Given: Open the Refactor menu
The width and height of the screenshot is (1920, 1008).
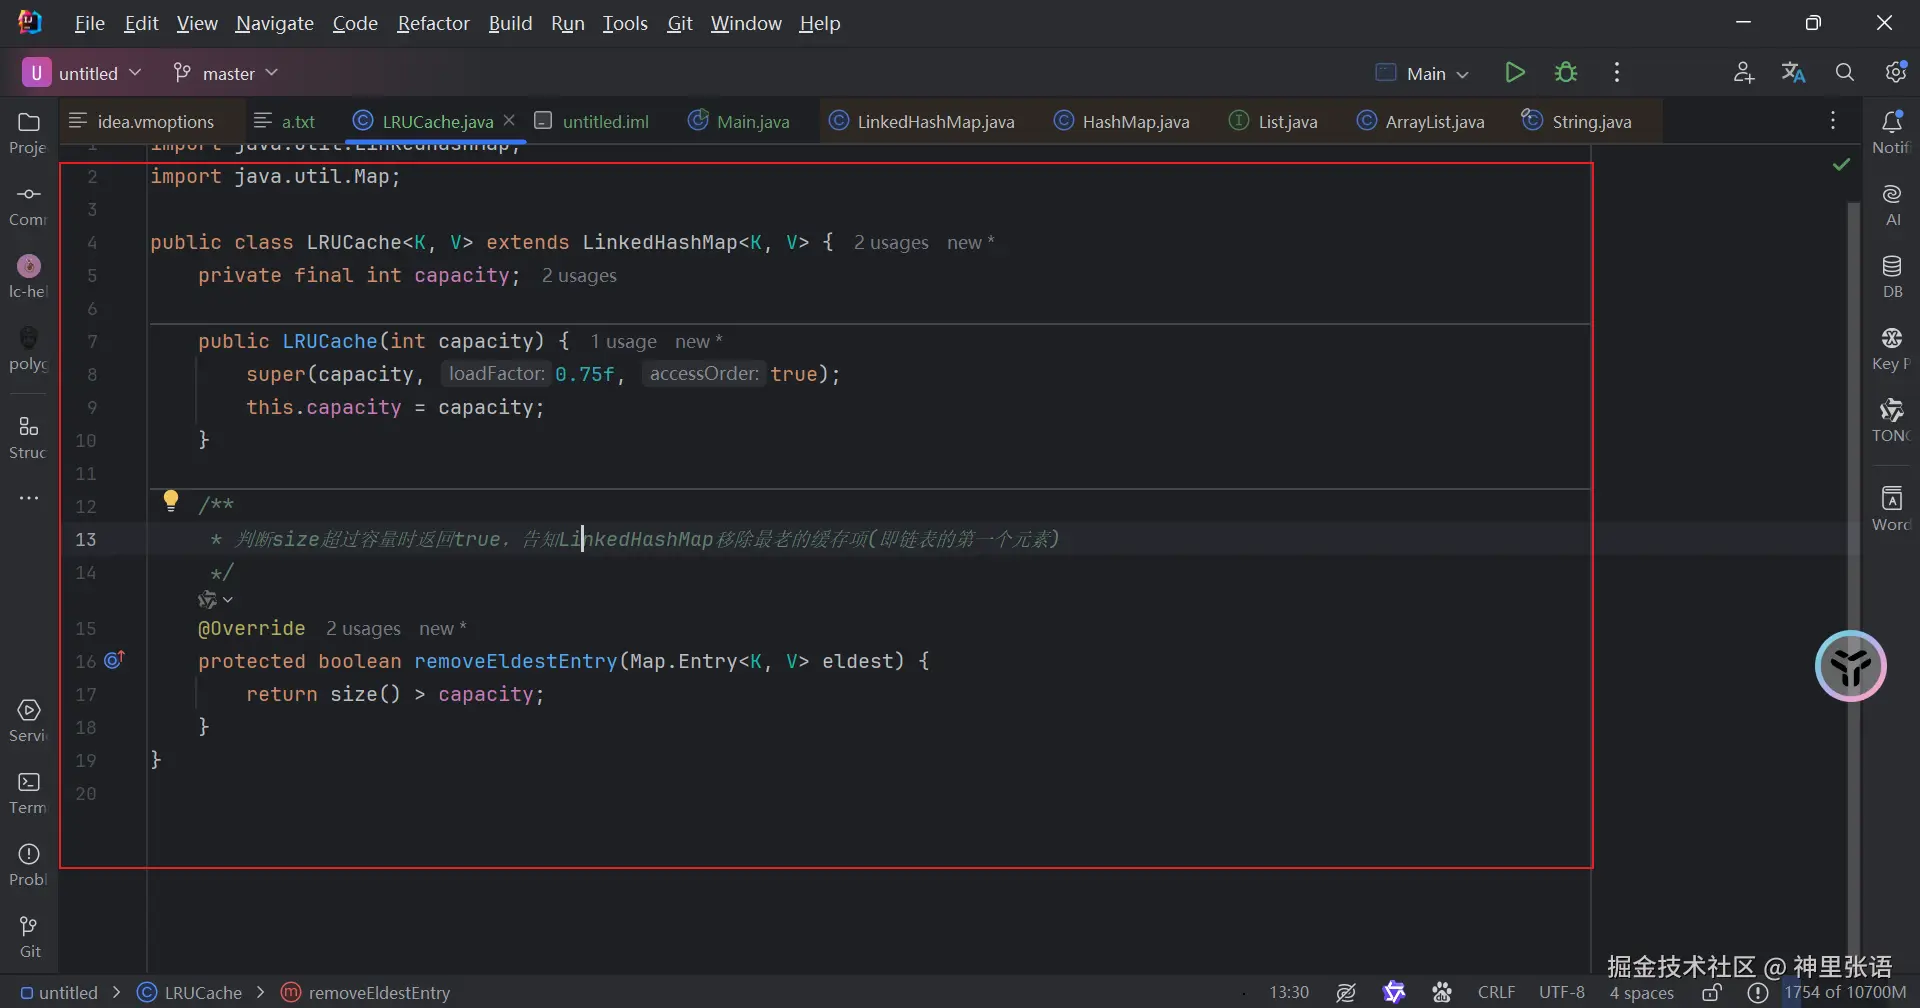Looking at the screenshot, I should pos(432,23).
